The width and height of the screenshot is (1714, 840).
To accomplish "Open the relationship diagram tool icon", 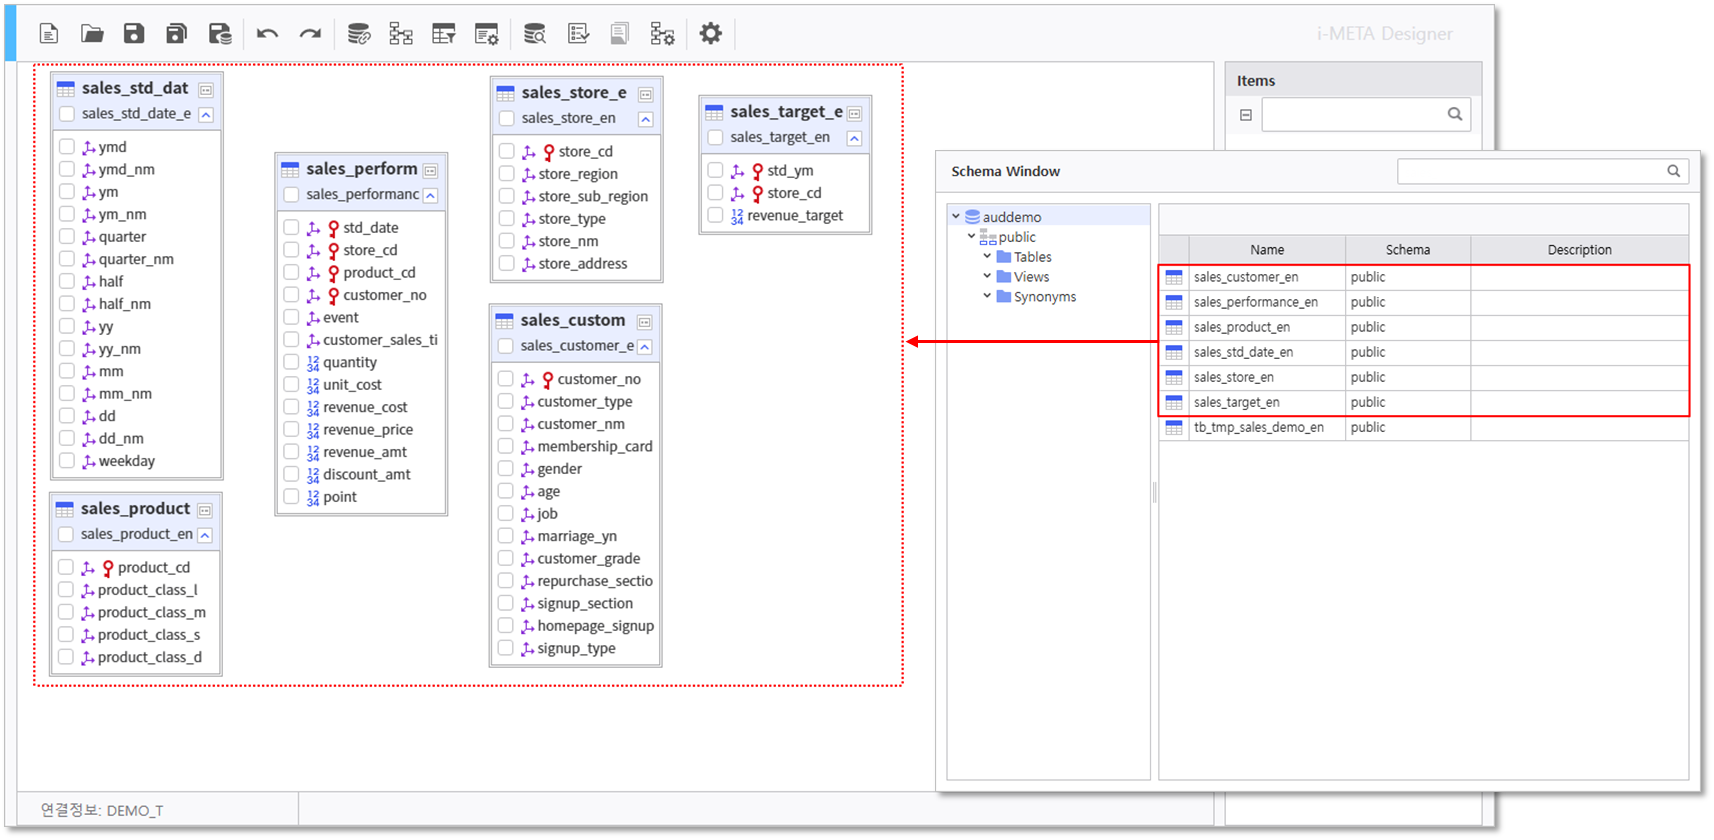I will tap(401, 34).
